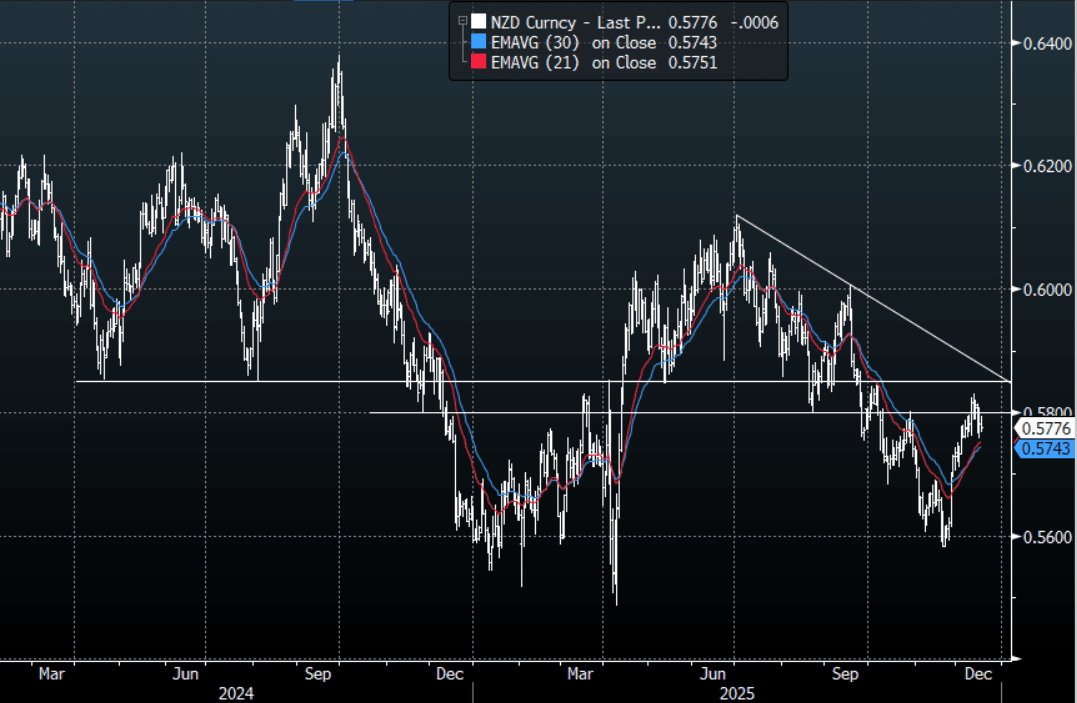Click the Jun 2025 month axis label
The image size is (1077, 703).
point(713,674)
